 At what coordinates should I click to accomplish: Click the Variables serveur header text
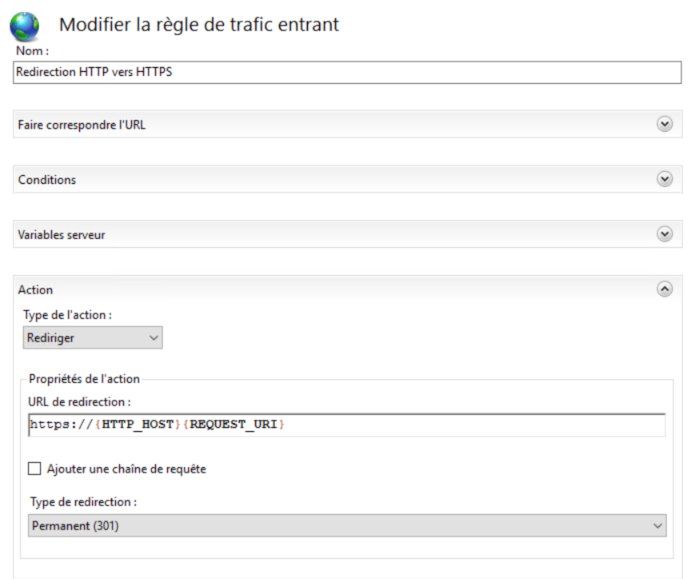(61, 235)
